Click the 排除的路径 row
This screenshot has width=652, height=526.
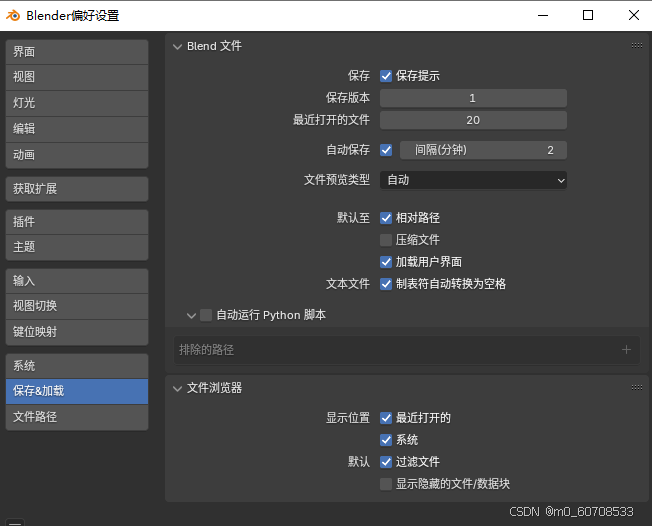(407, 350)
